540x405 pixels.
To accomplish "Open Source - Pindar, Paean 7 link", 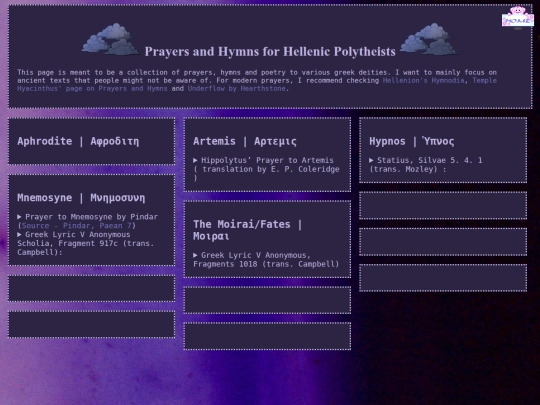I will (76, 226).
